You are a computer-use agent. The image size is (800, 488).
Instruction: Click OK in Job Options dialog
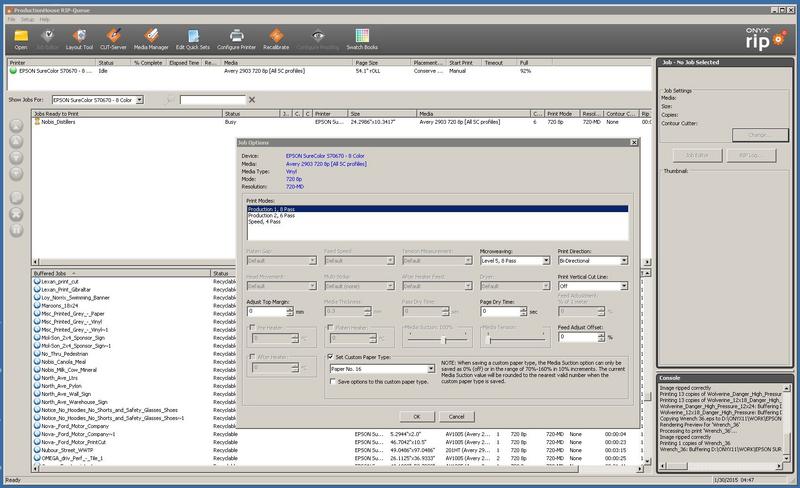(x=417, y=417)
